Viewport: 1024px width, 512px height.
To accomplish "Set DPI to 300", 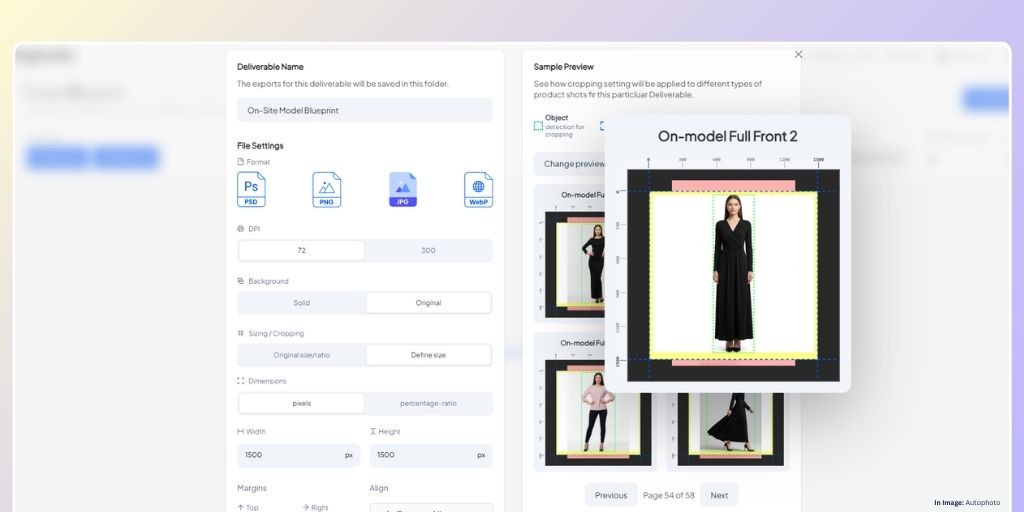I will pos(428,250).
